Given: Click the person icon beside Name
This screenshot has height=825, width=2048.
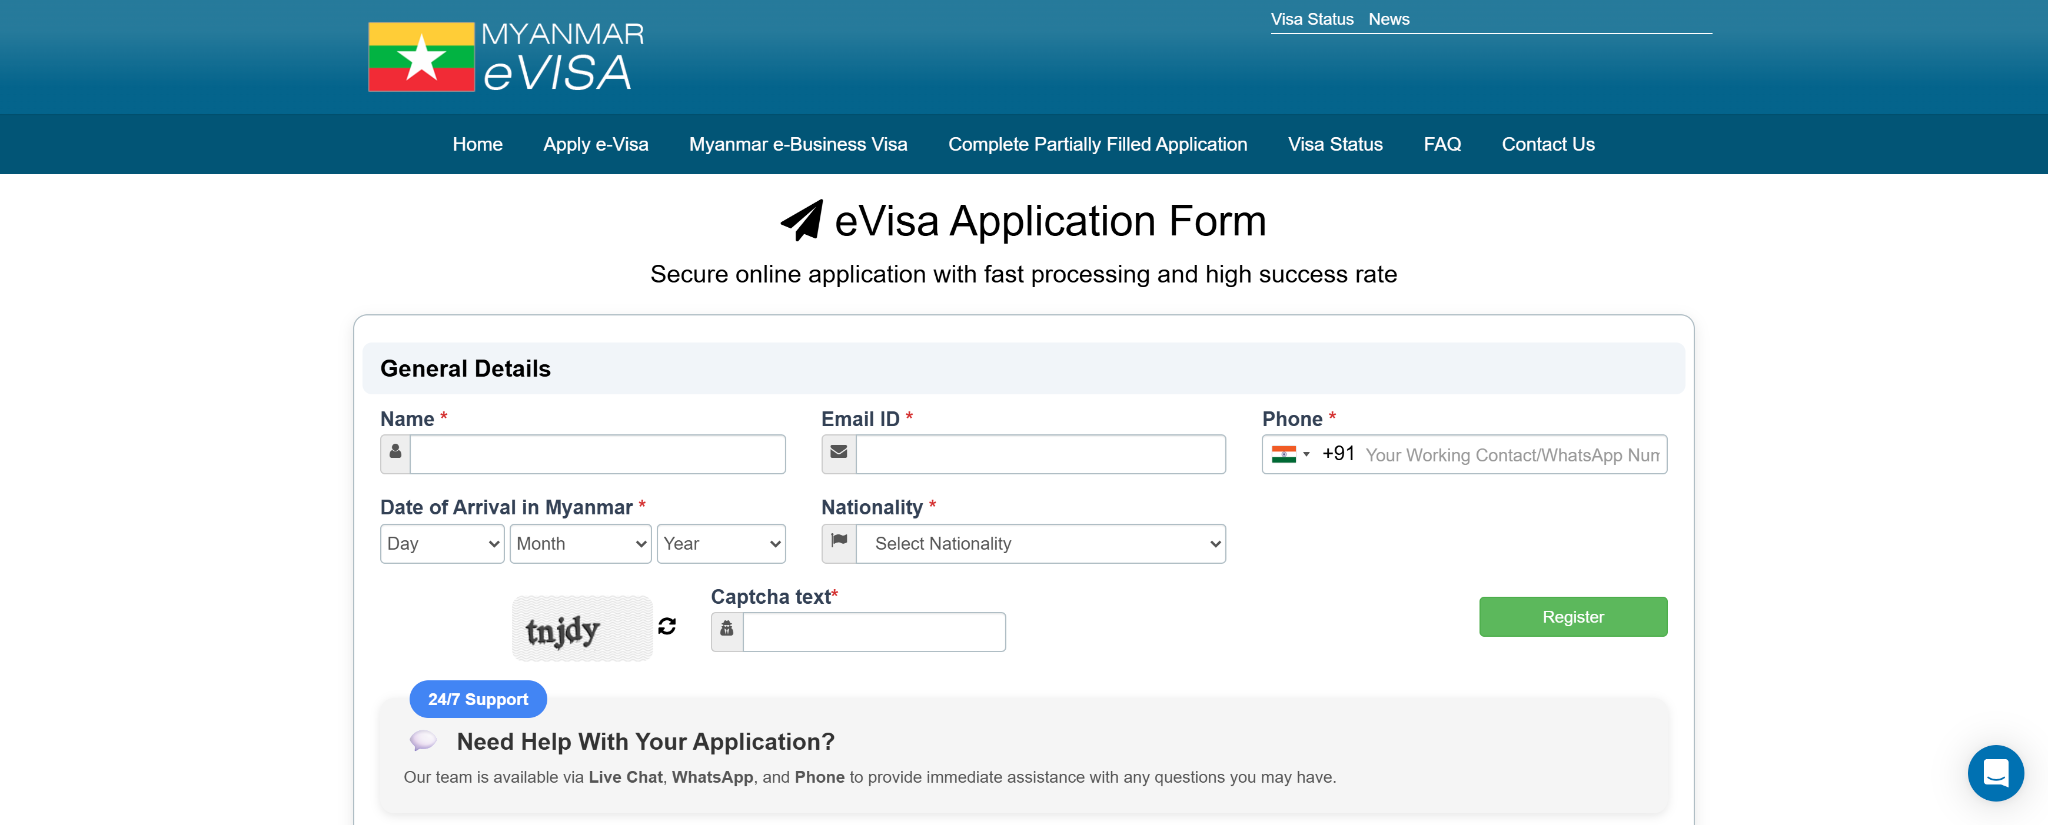Looking at the screenshot, I should click(x=396, y=453).
